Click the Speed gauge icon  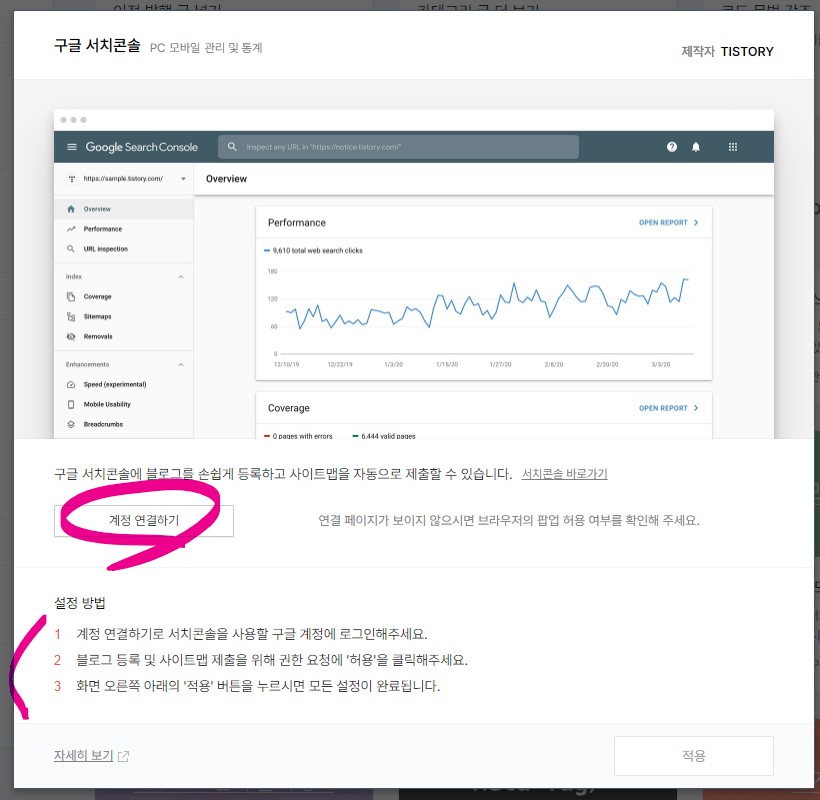pyautogui.click(x=71, y=384)
